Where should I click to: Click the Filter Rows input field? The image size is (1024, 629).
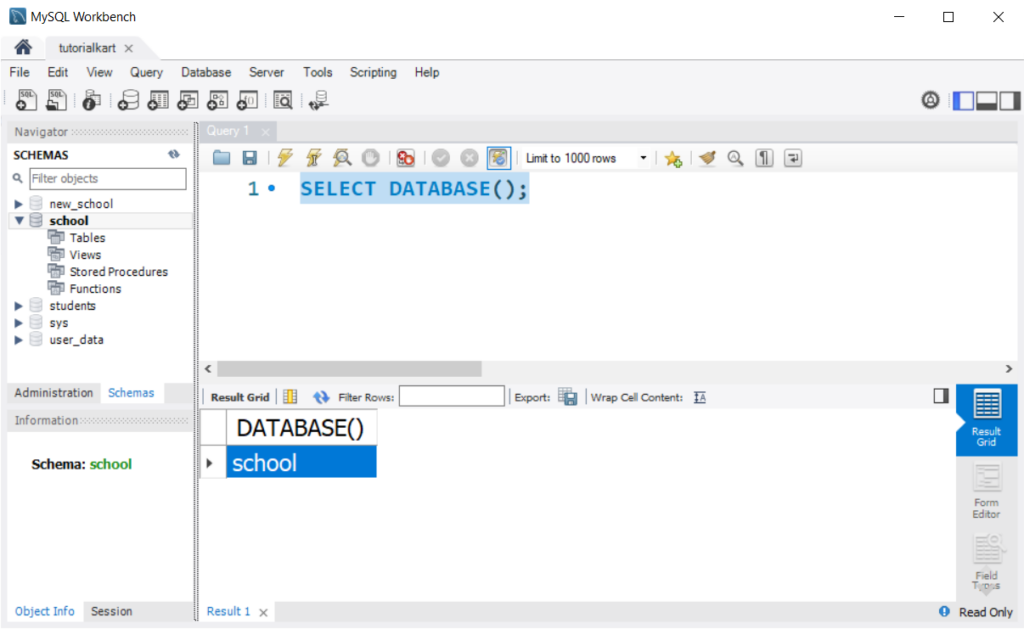click(451, 397)
